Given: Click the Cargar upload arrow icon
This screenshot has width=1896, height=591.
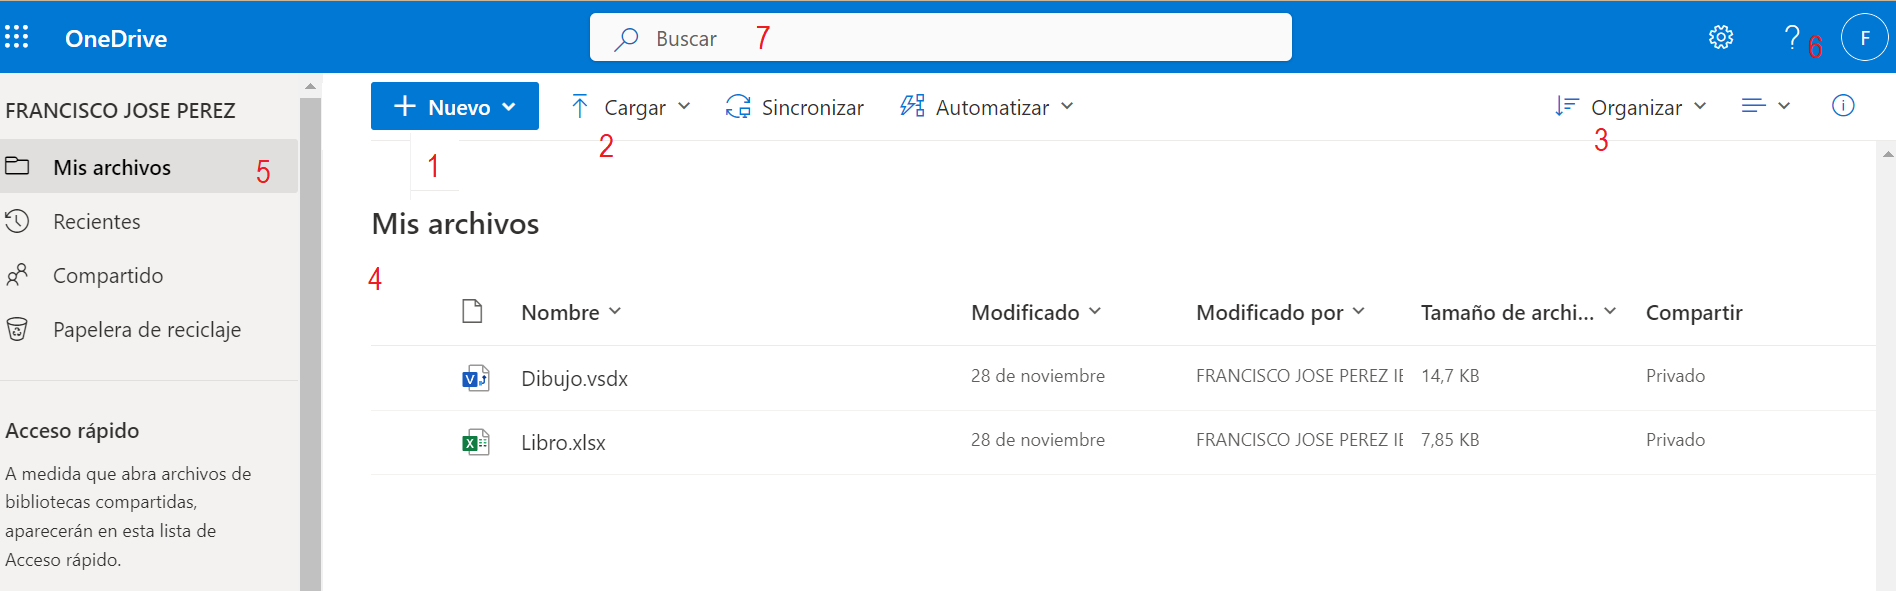Looking at the screenshot, I should 580,106.
